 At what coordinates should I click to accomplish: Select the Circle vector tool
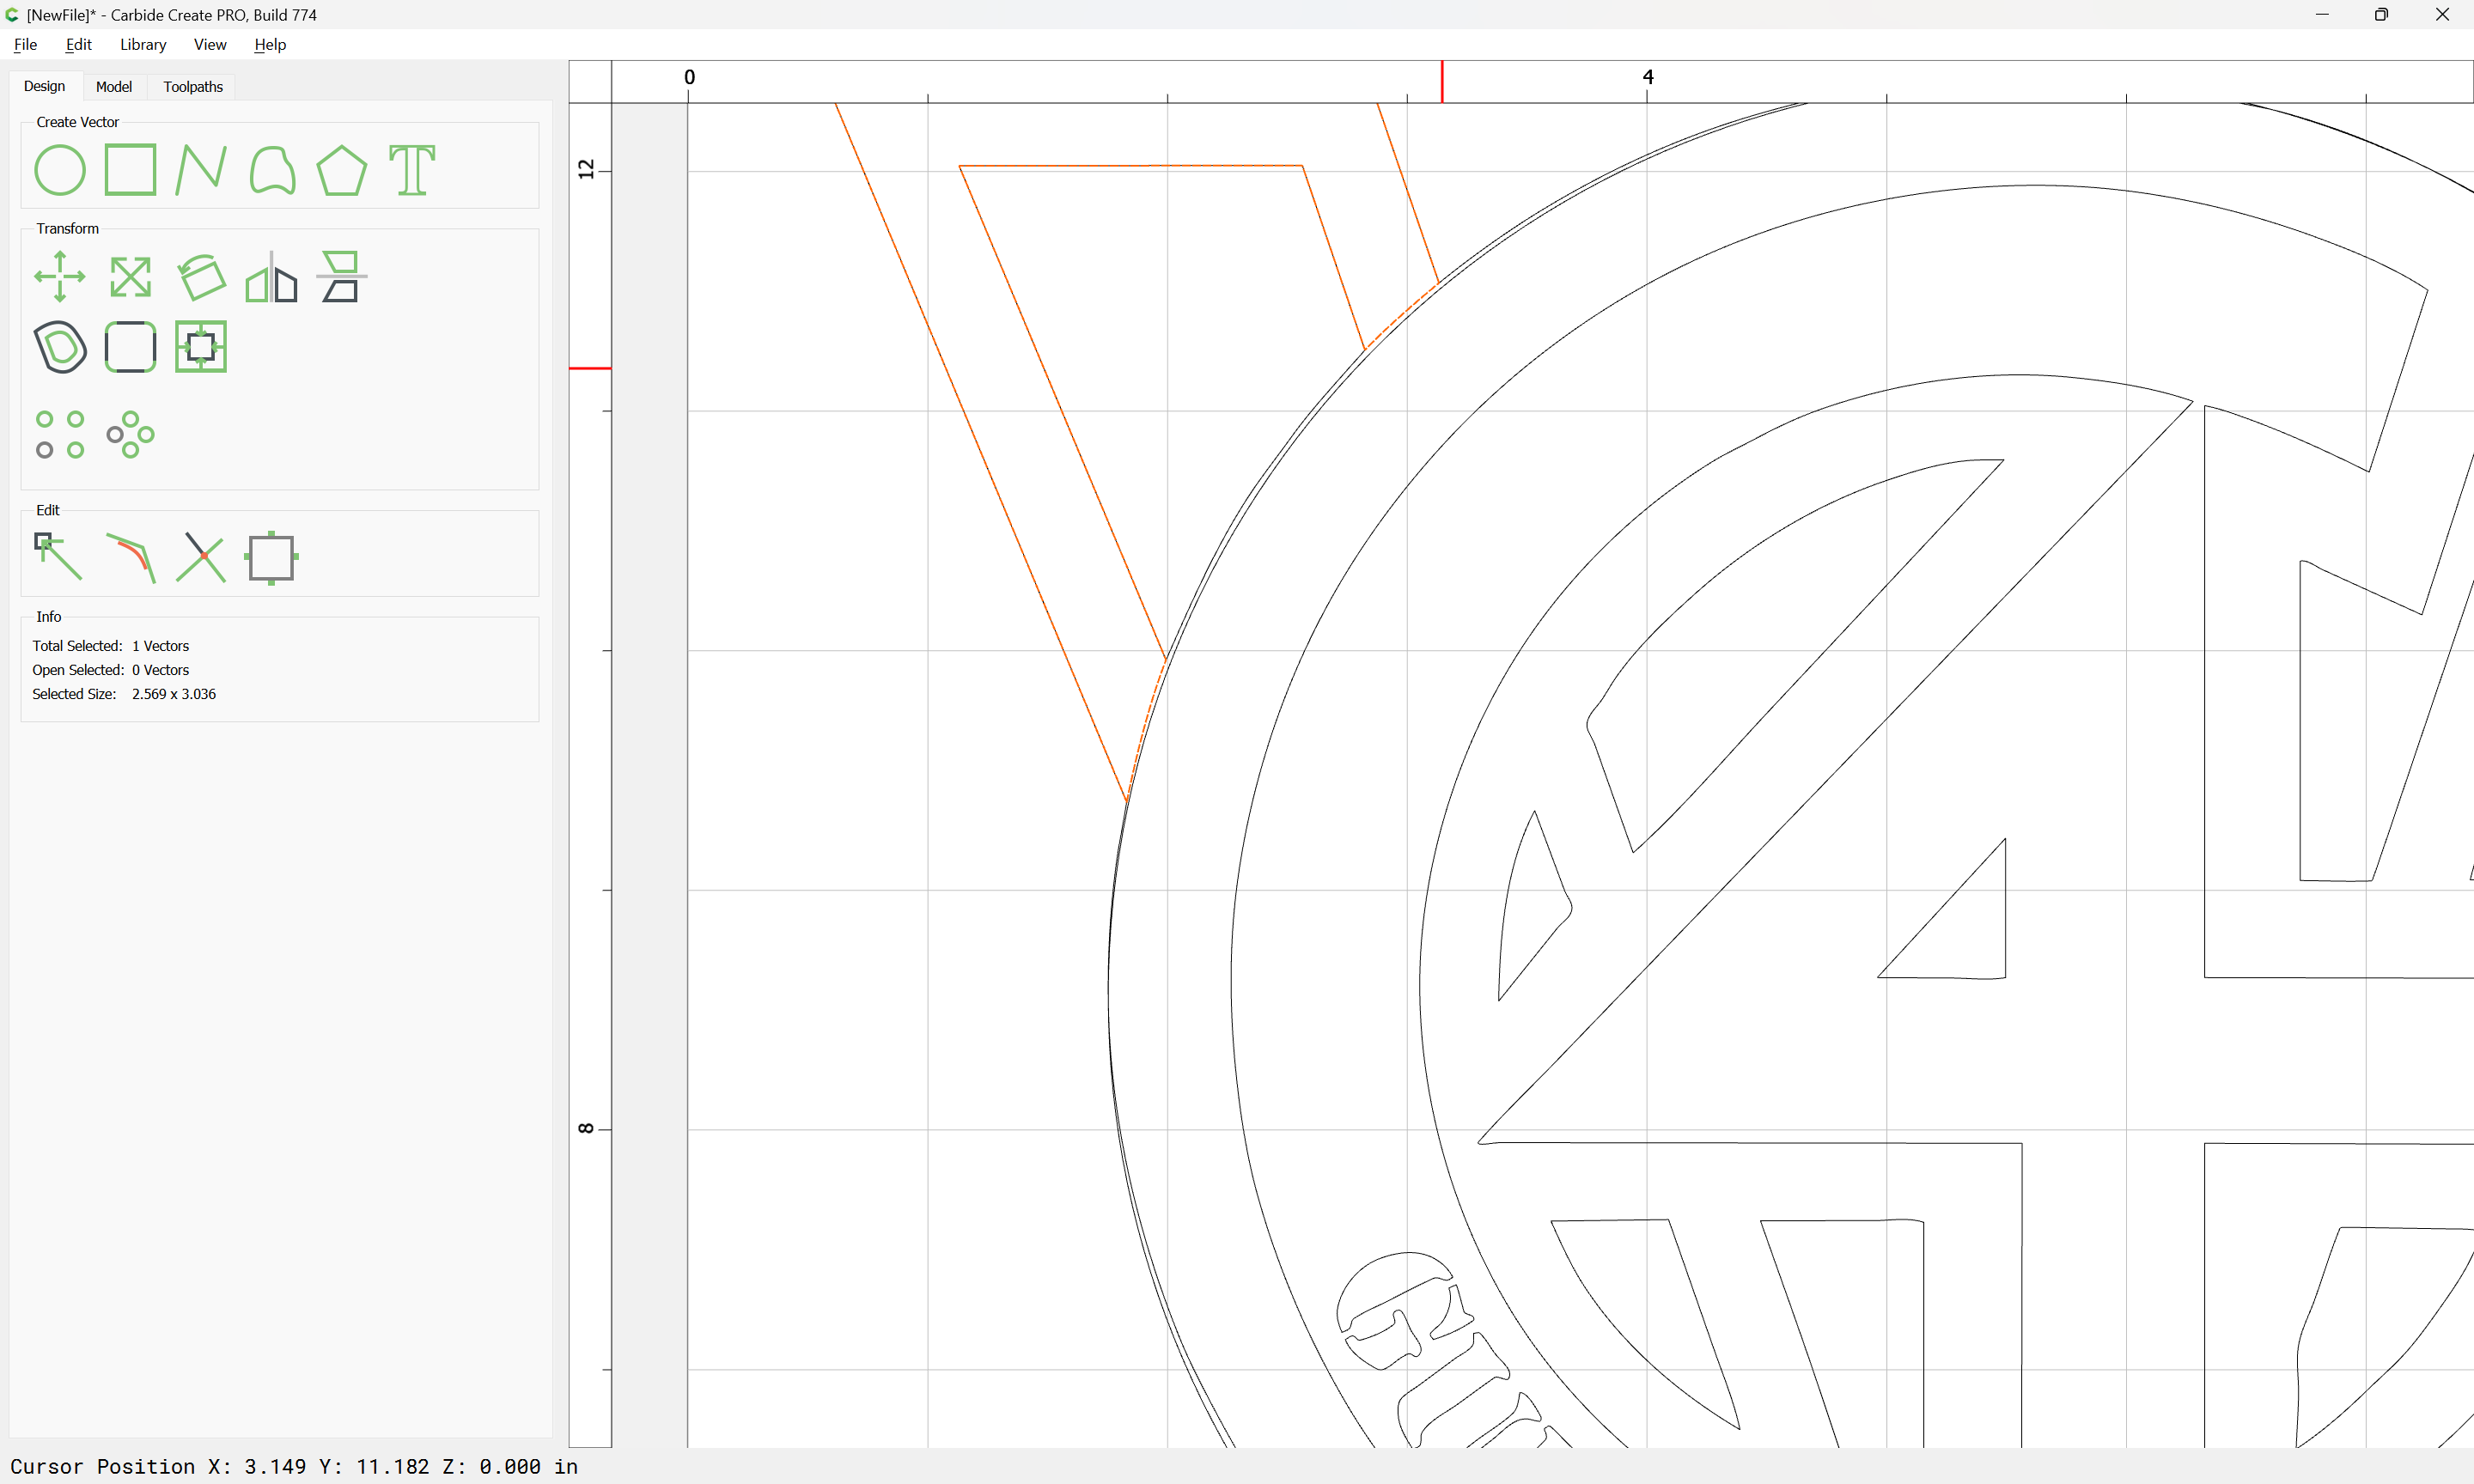[60, 170]
